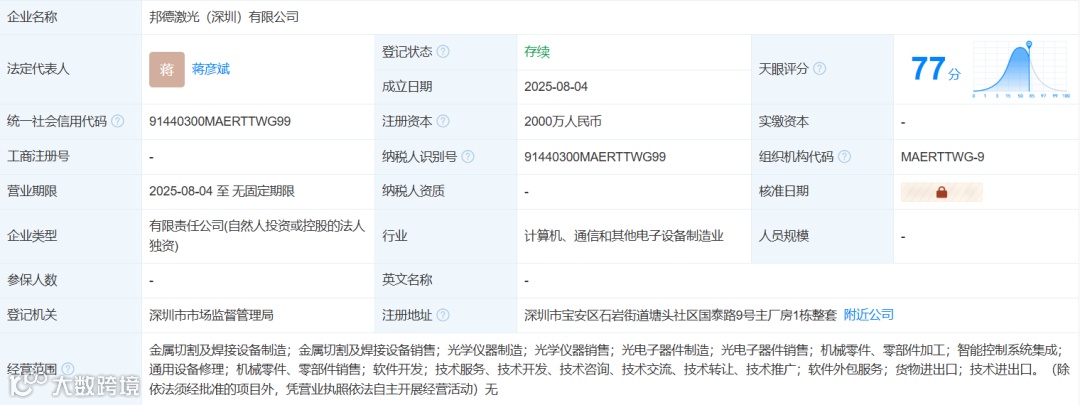Click the 工商注册号 field label

pos(38,156)
